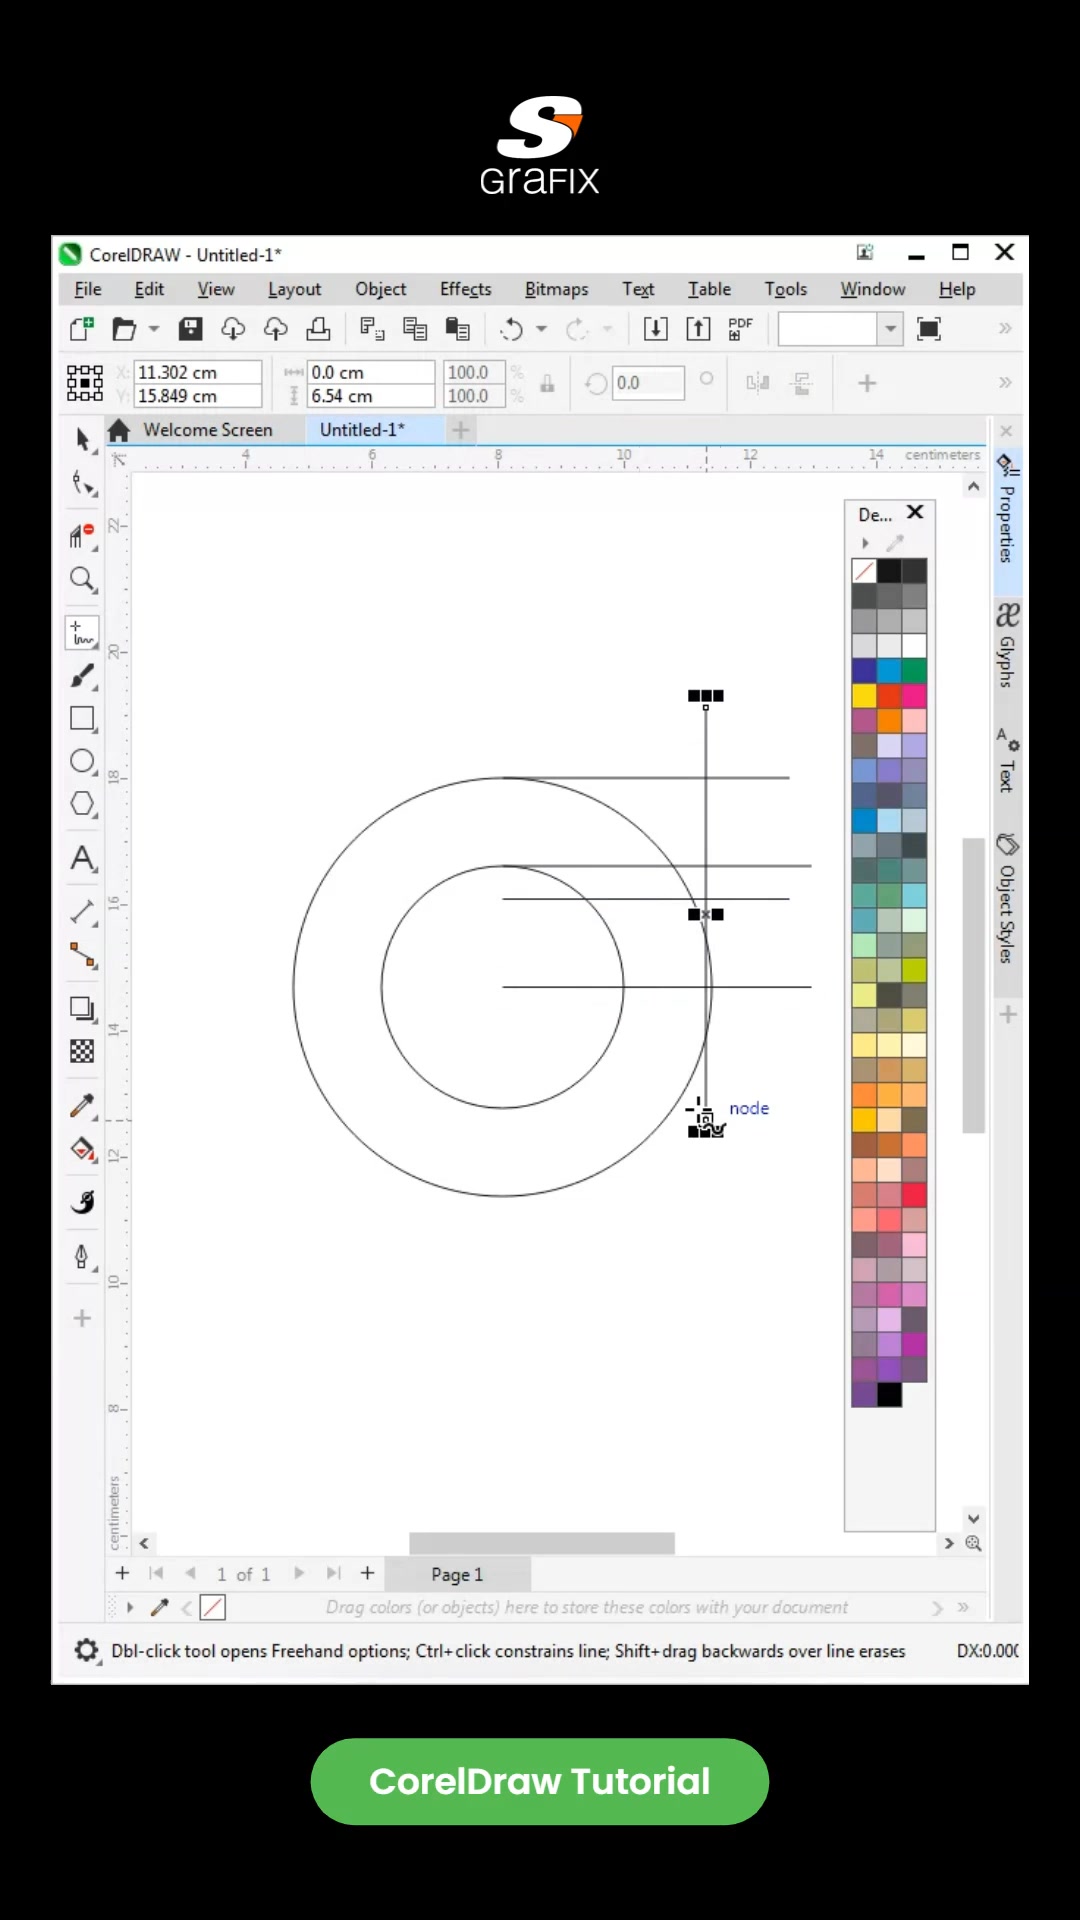This screenshot has width=1080, height=1920.
Task: Click Publish to PDF icon
Action: click(x=740, y=329)
